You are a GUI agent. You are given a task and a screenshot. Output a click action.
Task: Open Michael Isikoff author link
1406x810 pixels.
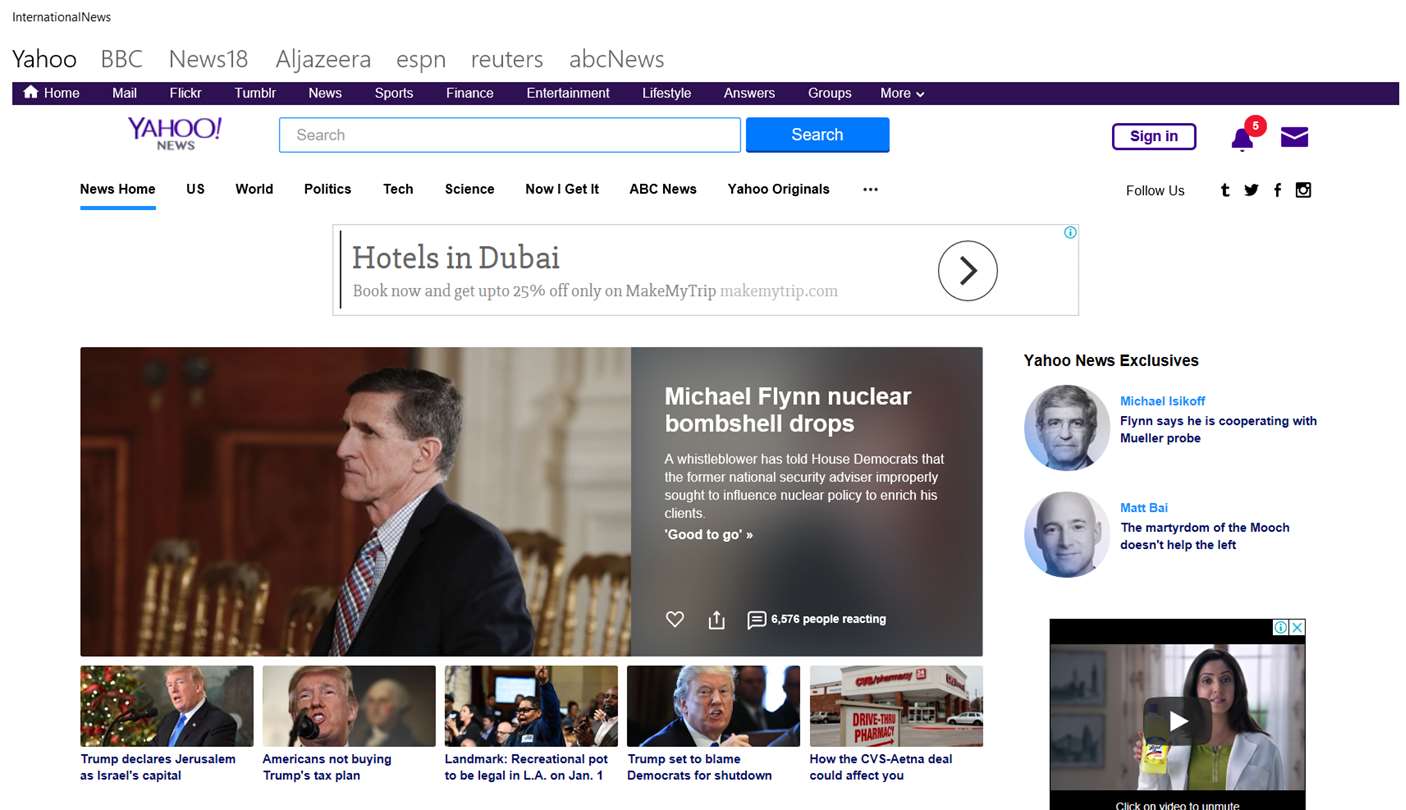1162,401
